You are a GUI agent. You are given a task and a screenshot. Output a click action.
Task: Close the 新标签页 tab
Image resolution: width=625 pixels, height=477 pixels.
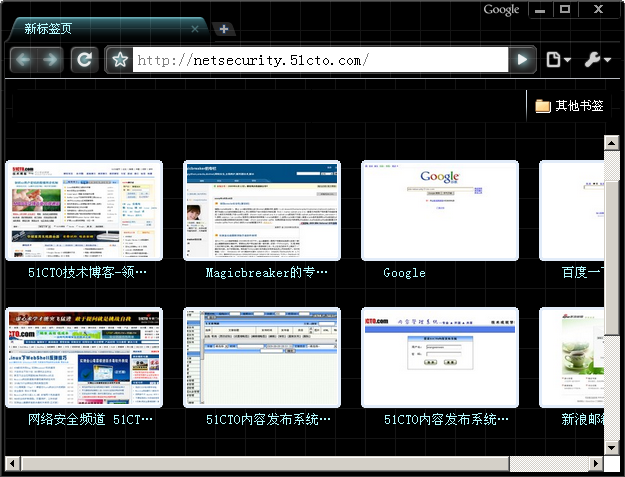195,29
